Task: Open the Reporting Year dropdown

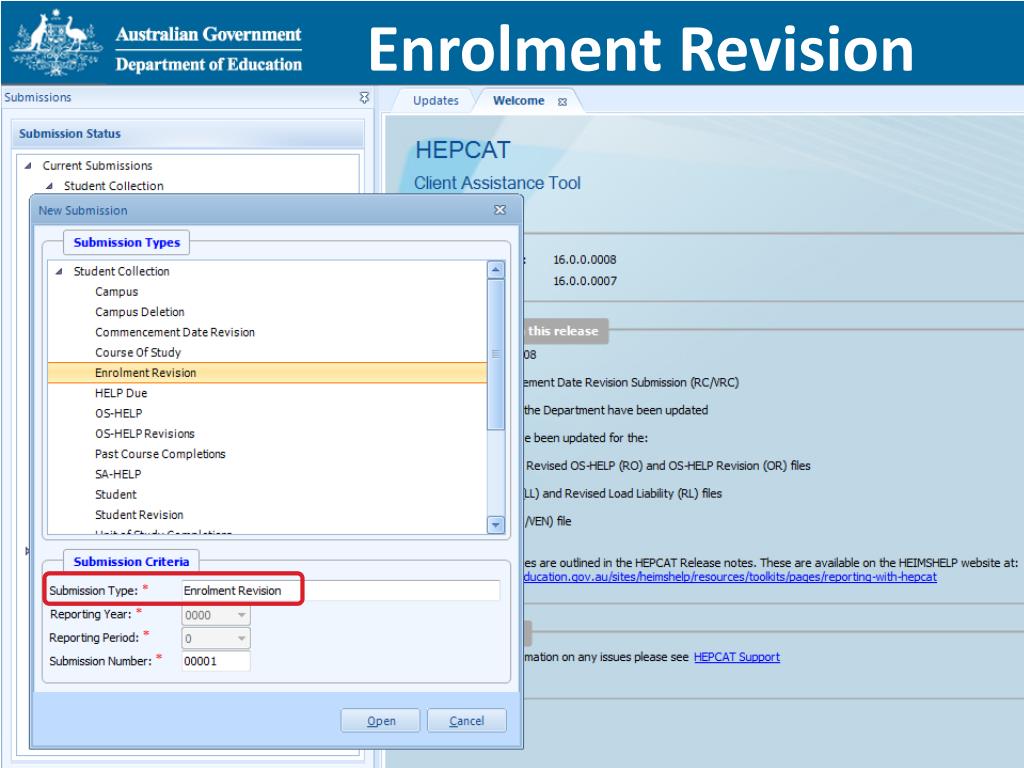Action: (x=241, y=615)
